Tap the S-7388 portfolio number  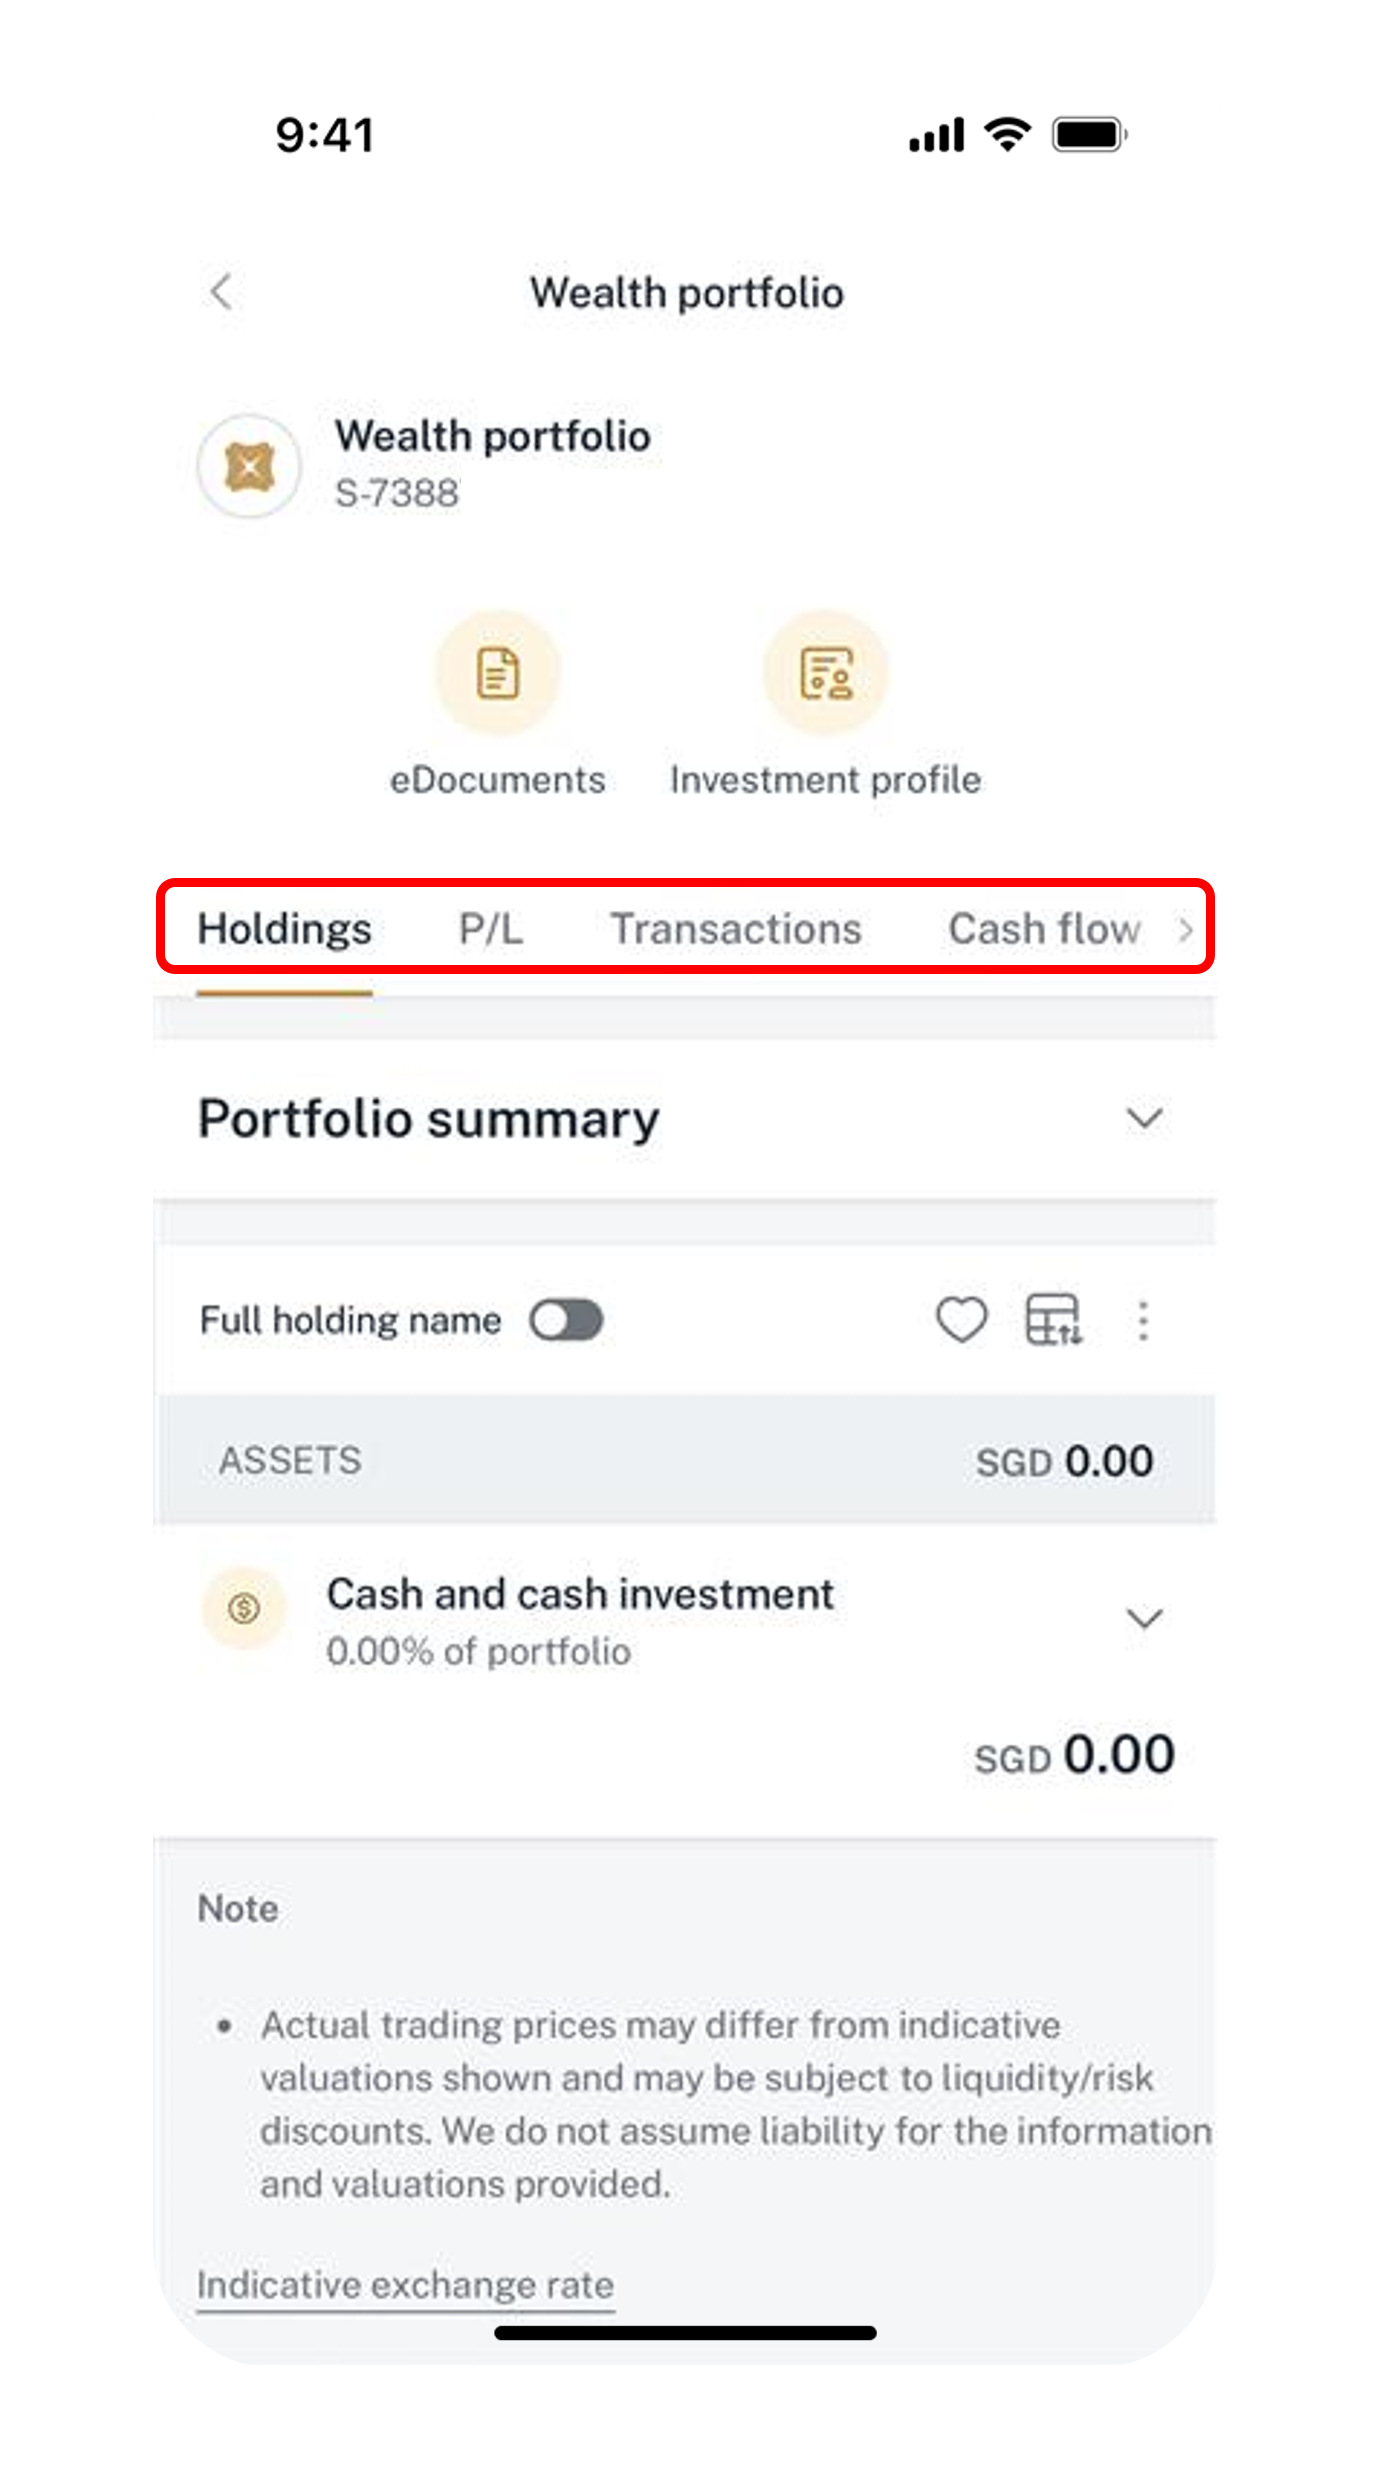(x=397, y=493)
